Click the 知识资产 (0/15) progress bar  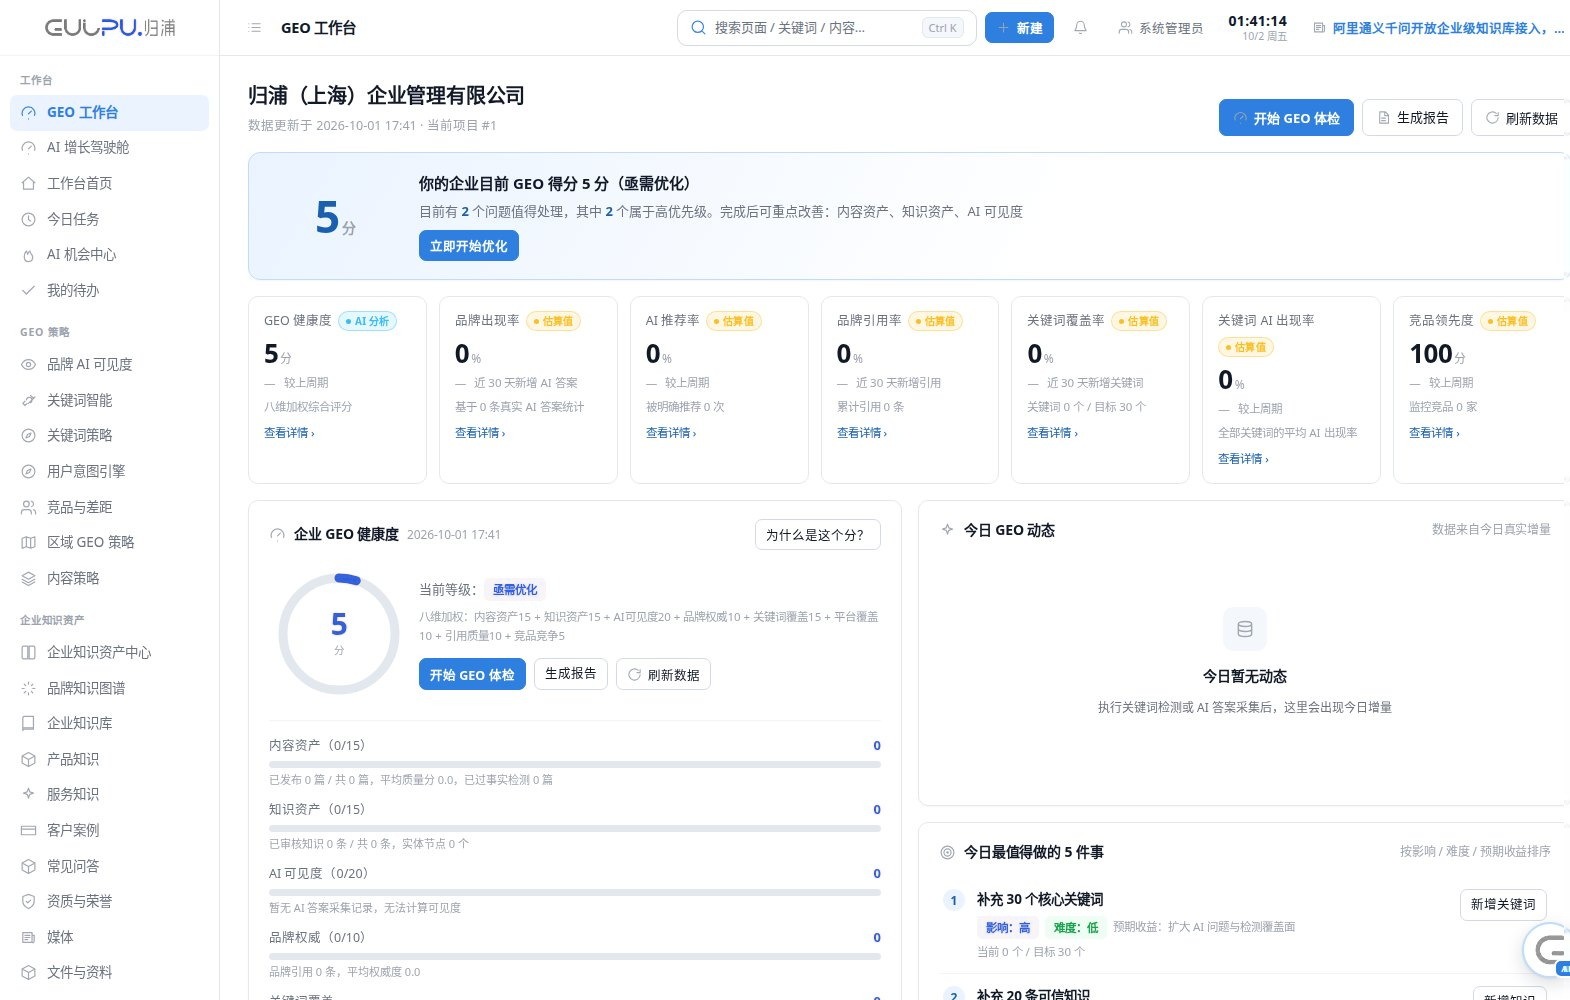(x=575, y=828)
